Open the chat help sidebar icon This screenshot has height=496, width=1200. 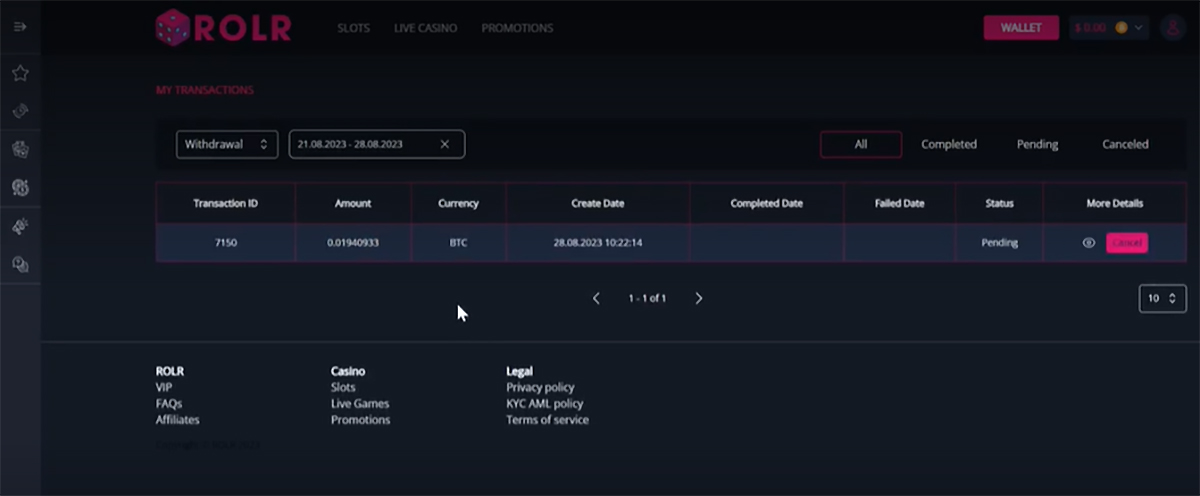(20, 264)
